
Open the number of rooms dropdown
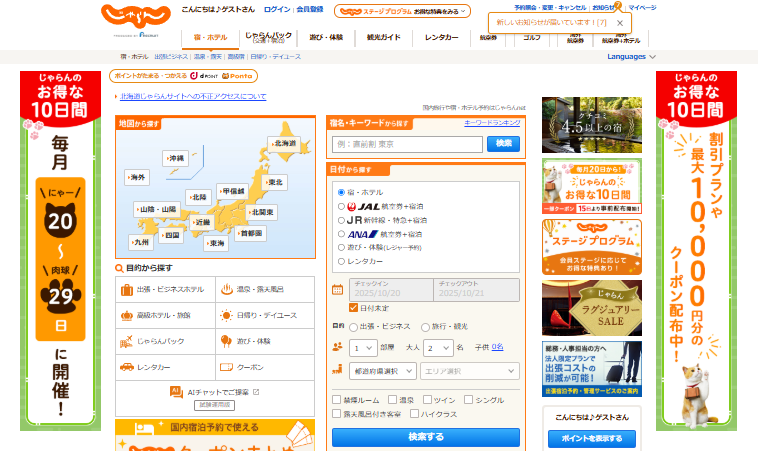tap(363, 348)
